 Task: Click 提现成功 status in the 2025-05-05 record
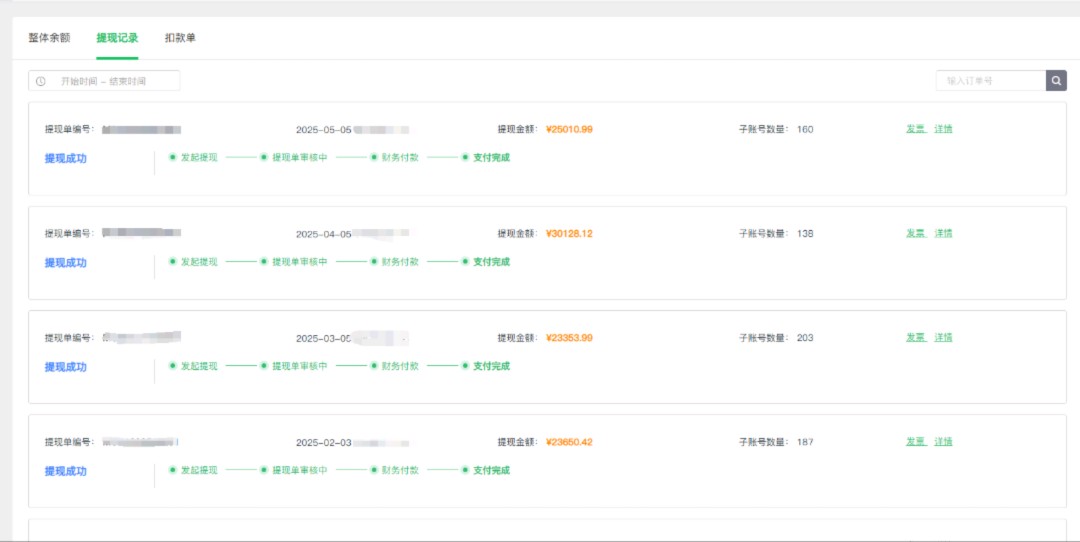click(x=65, y=158)
